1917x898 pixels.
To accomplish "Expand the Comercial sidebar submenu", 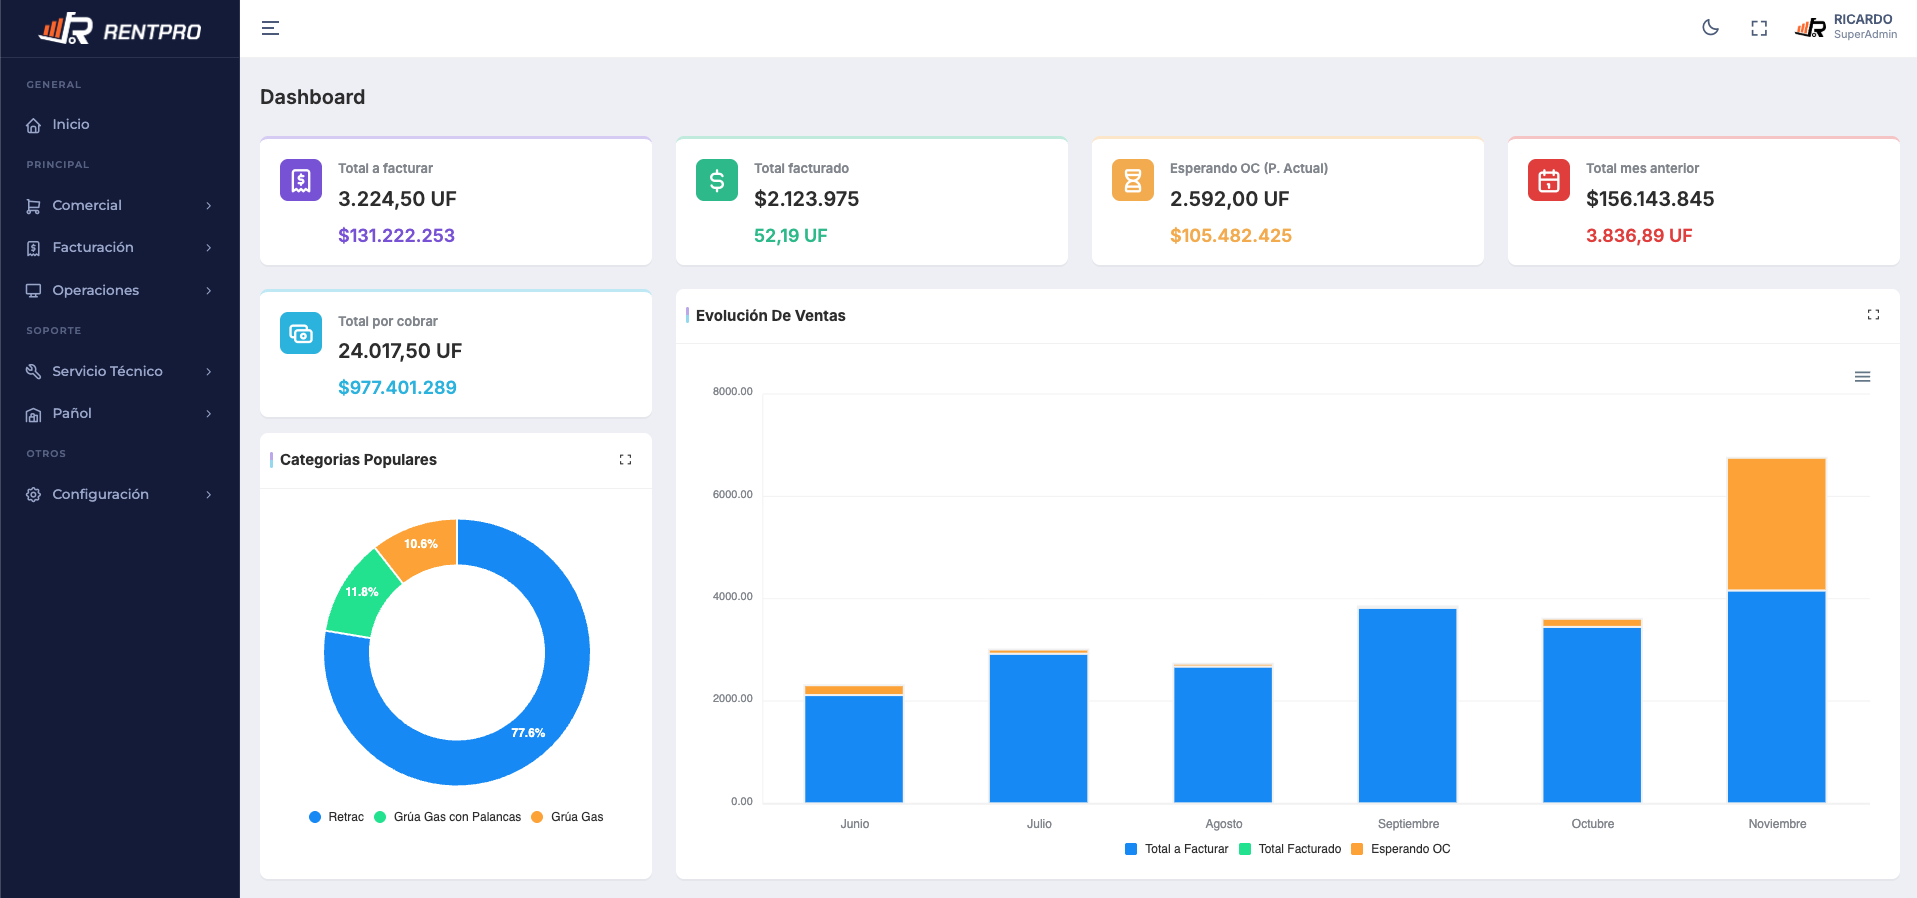I will pyautogui.click(x=120, y=205).
